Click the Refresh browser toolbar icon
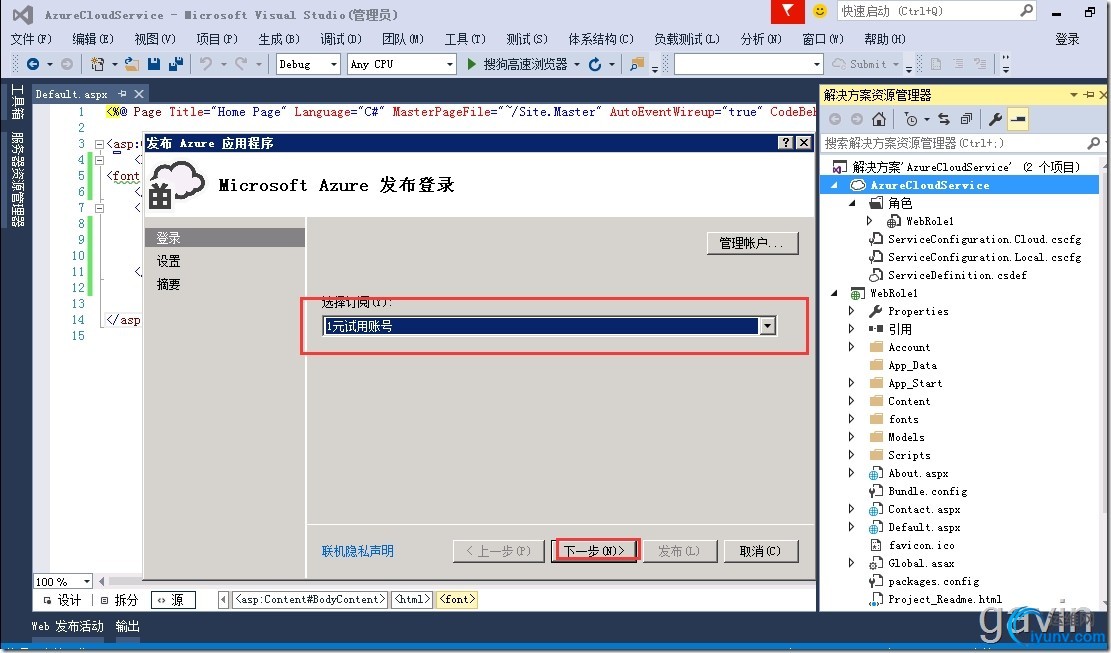 click(595, 64)
